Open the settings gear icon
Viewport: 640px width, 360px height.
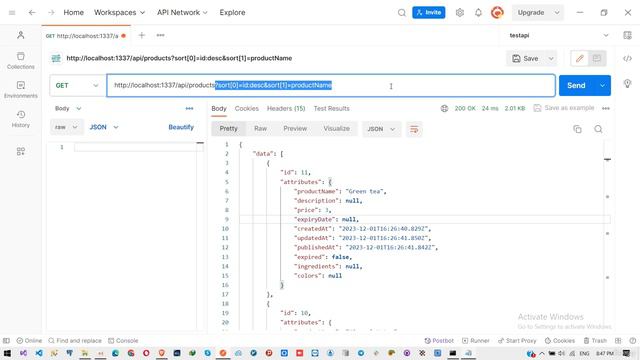tap(460, 13)
